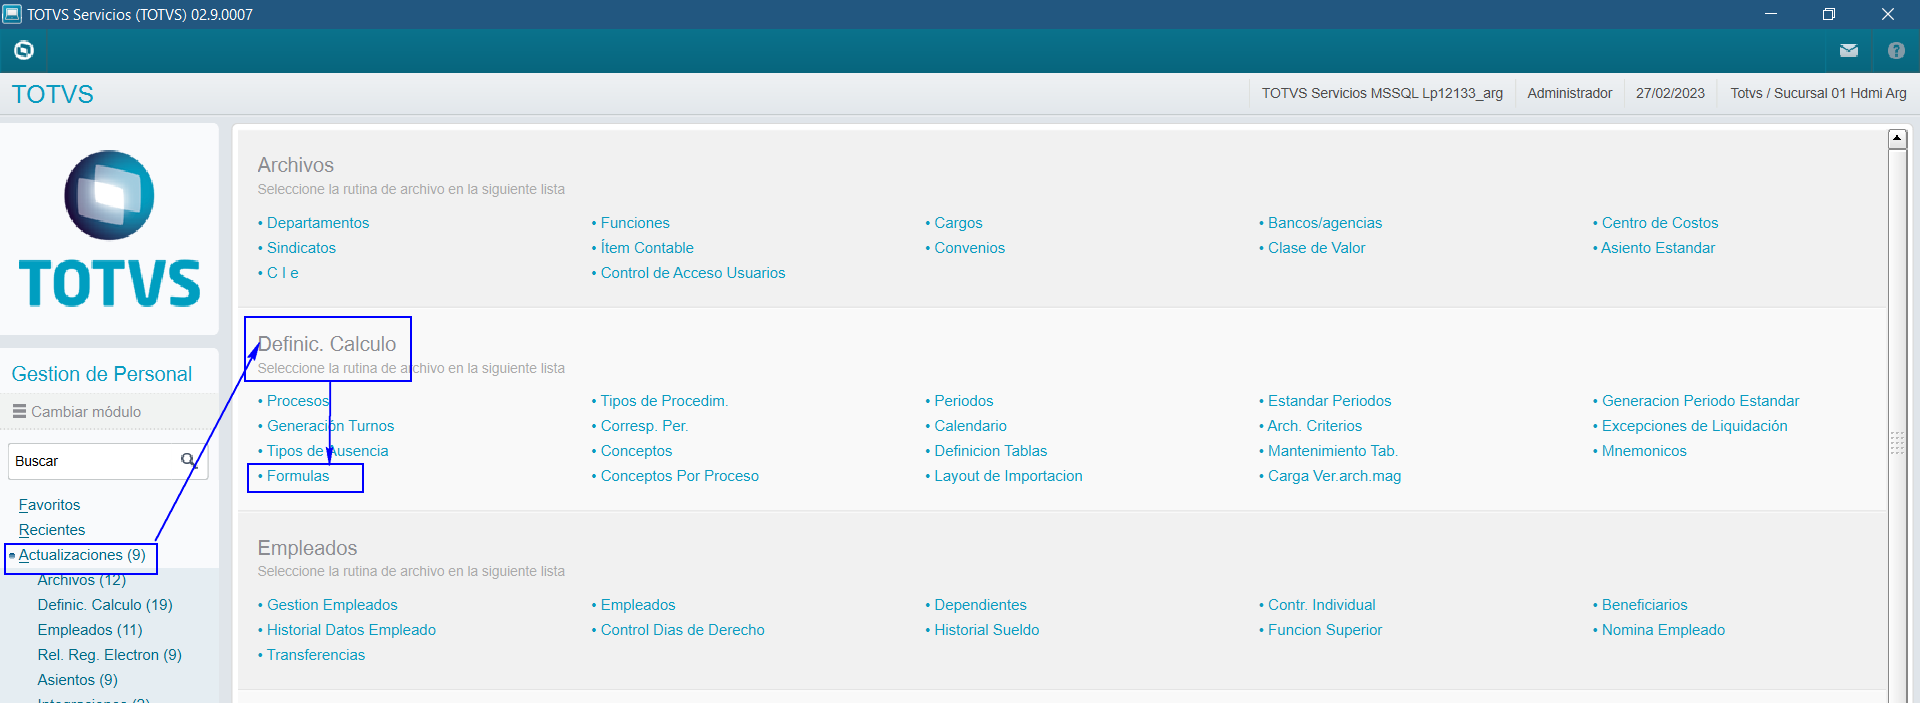Open Nomina Empleado routine

[1664, 630]
